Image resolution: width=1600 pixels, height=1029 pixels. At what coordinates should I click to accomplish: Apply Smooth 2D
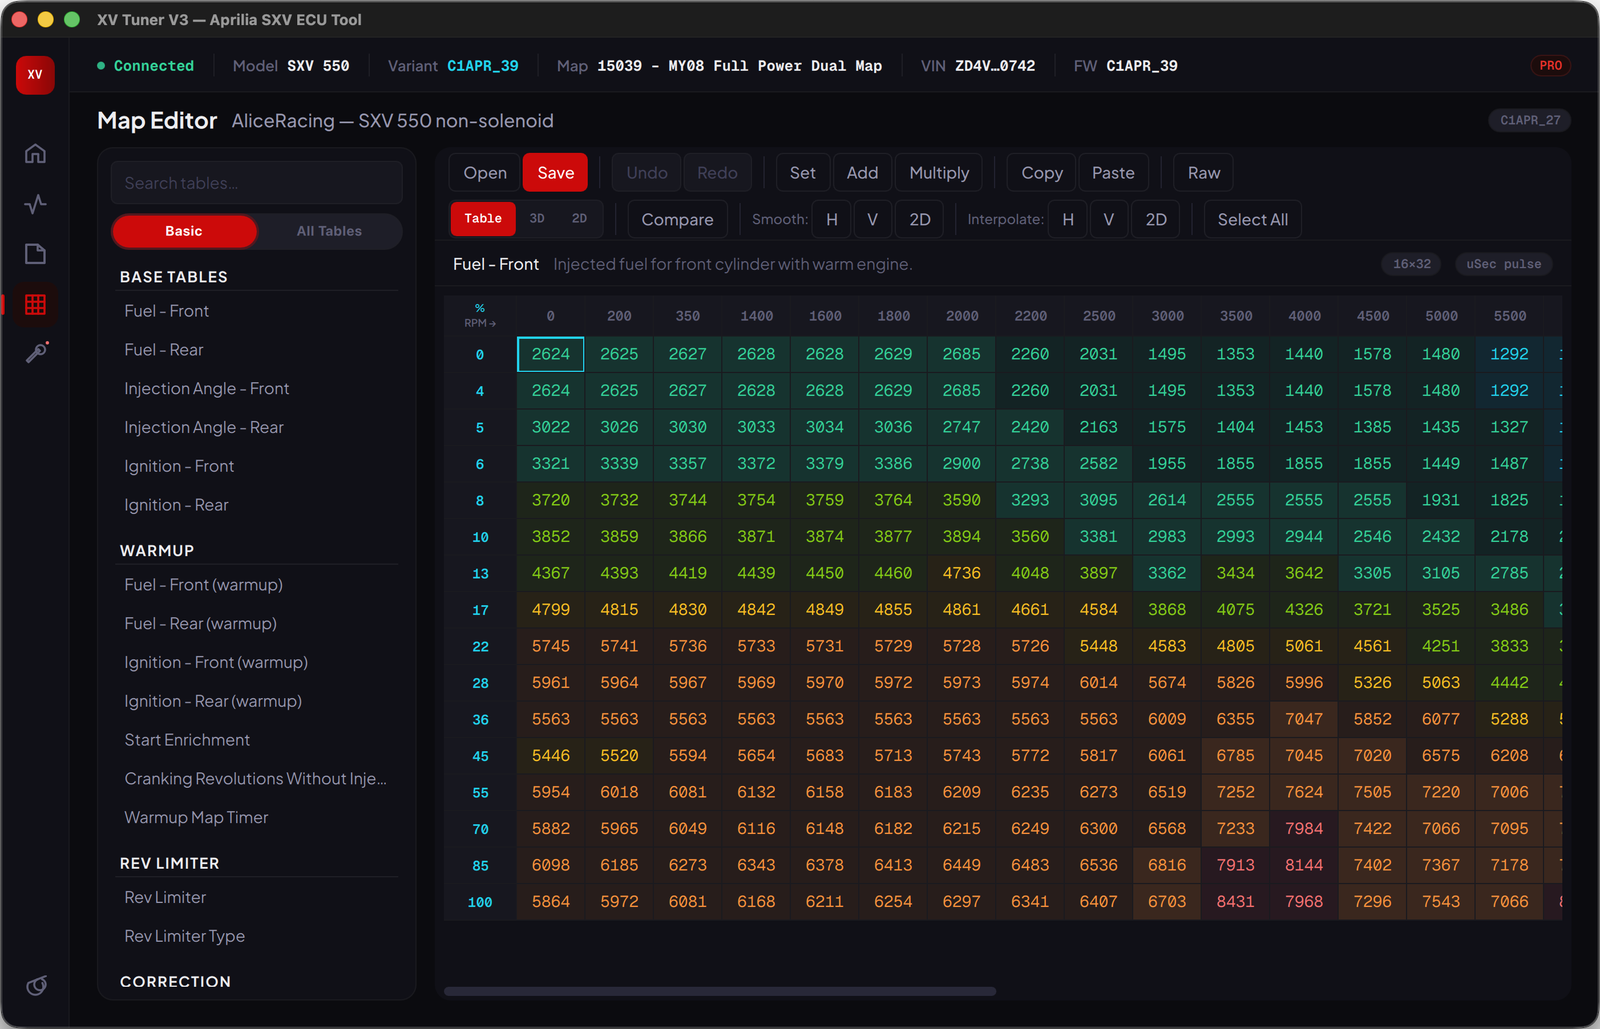click(x=920, y=220)
